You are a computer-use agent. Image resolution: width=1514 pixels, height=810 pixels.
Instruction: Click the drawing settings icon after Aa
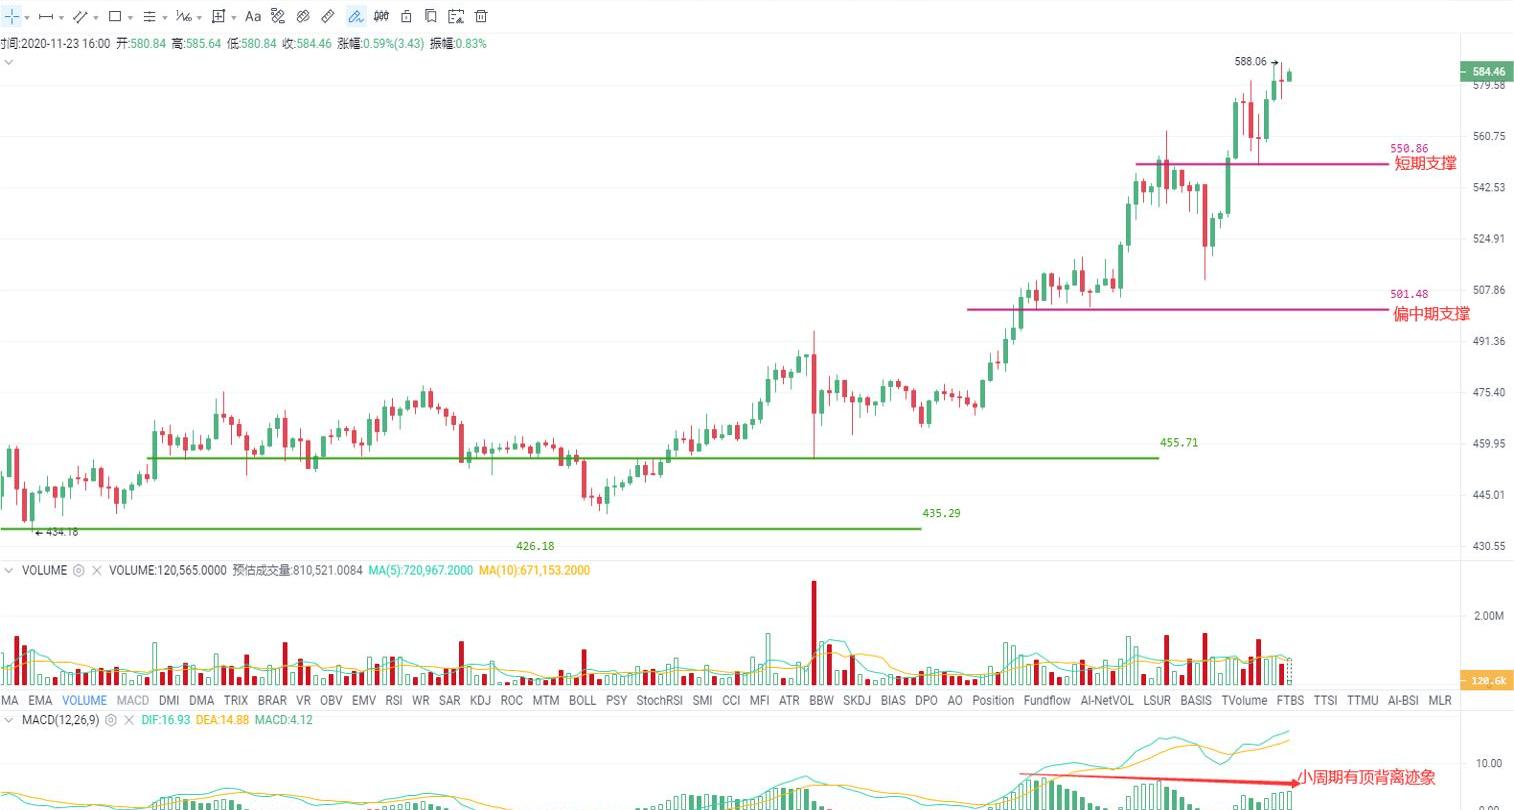pos(278,16)
